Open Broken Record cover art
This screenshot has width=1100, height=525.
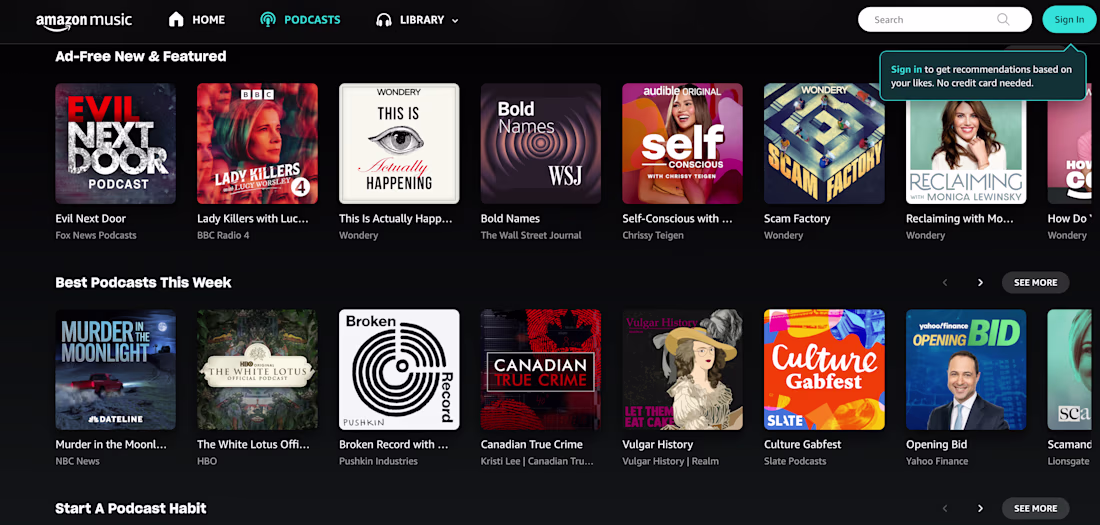coord(399,370)
